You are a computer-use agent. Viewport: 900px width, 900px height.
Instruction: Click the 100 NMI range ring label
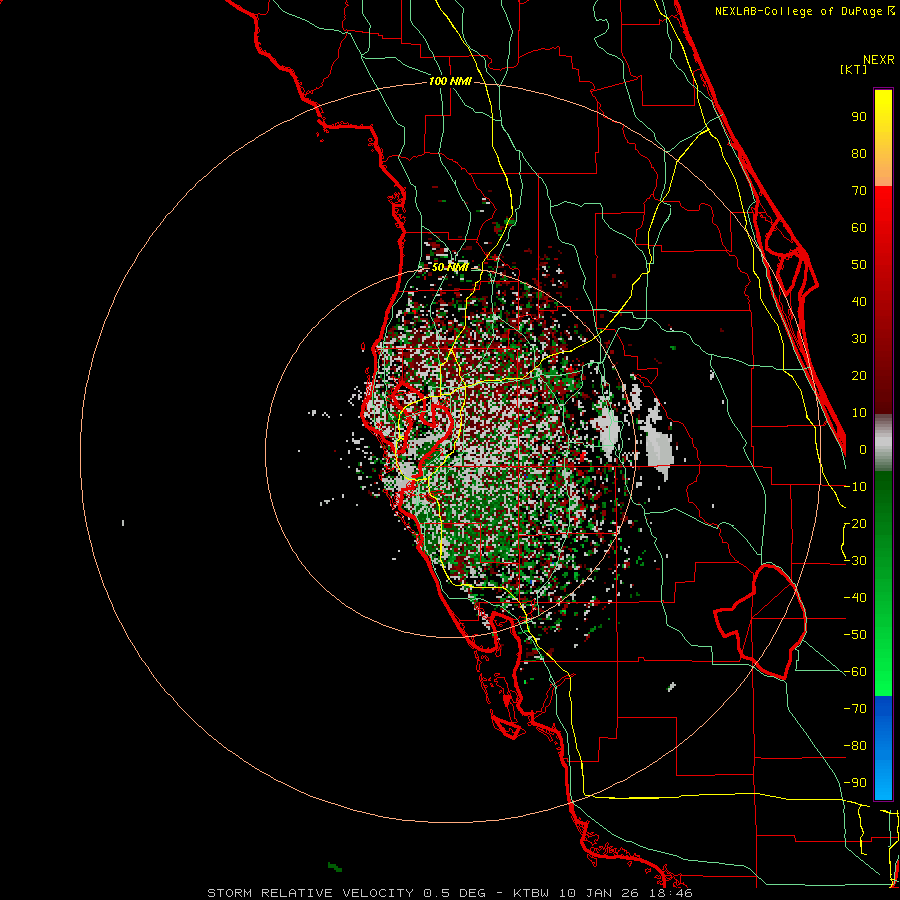pyautogui.click(x=450, y=82)
